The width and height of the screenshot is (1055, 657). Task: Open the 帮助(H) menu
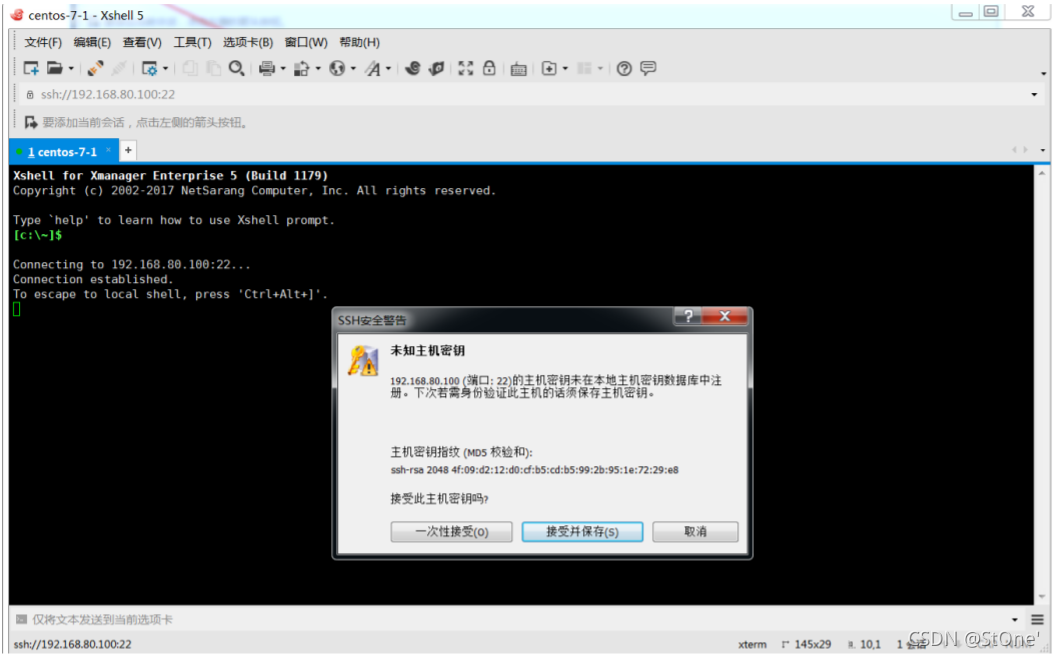(359, 42)
